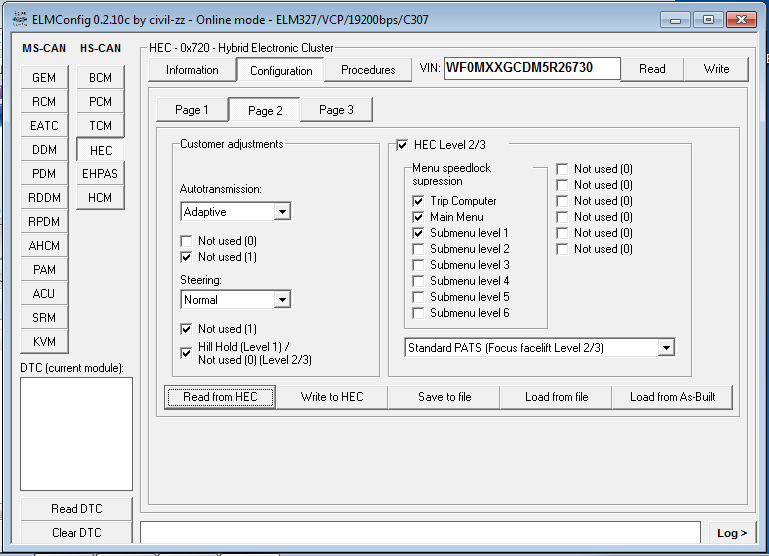Click the Clear DTC button

coord(76,533)
